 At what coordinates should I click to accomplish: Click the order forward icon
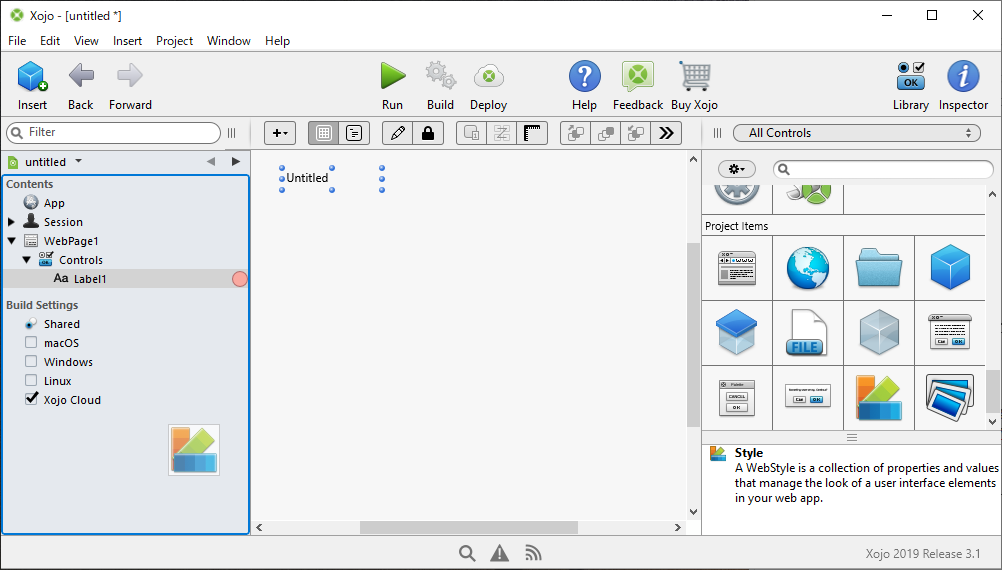tap(576, 133)
